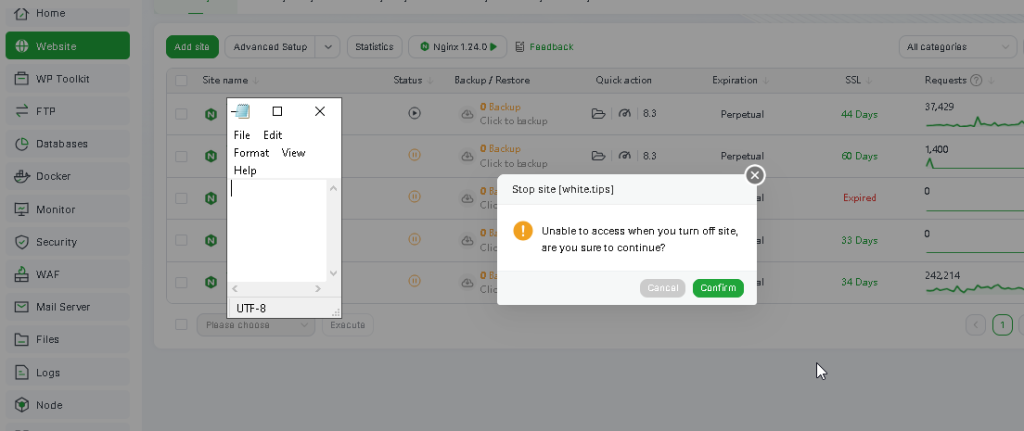Go to the FTP section
1024x431 pixels.
coord(68,111)
